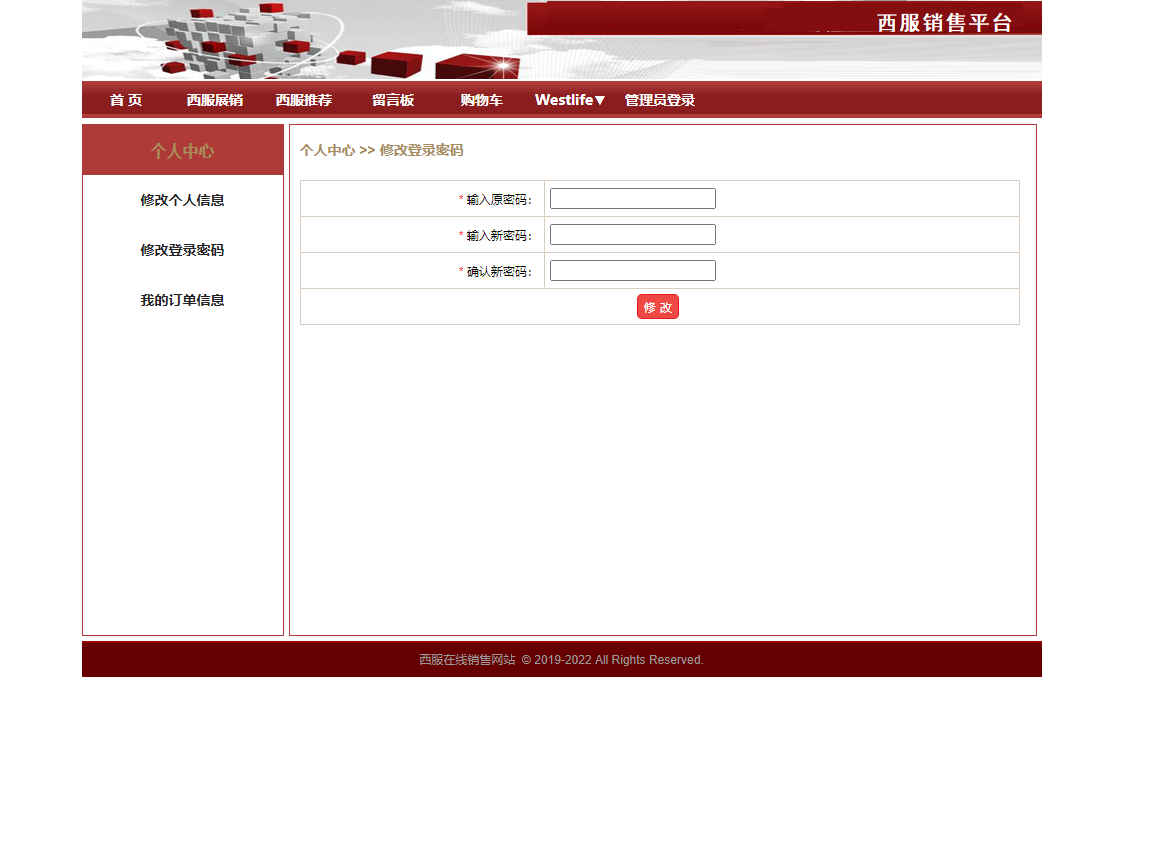Expand the Westlife▼ dropdown menu
Screen dimensions: 1168x852
point(569,99)
